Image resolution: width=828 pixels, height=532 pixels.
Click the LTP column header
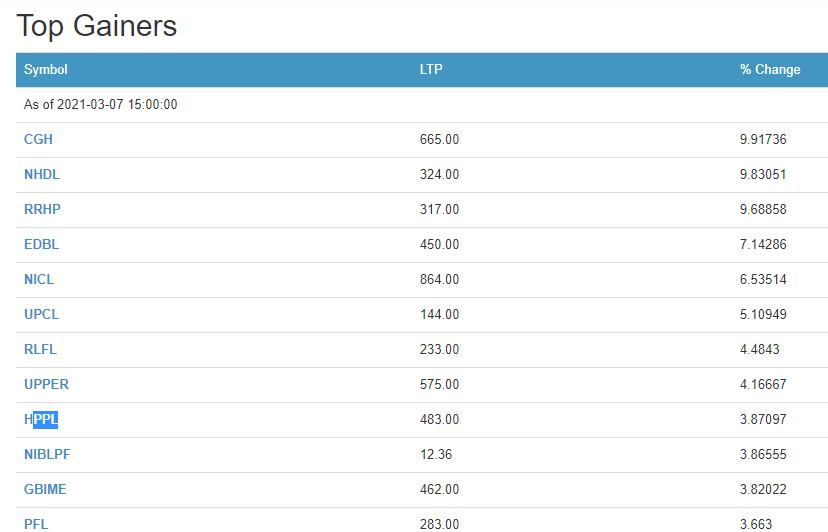431,70
